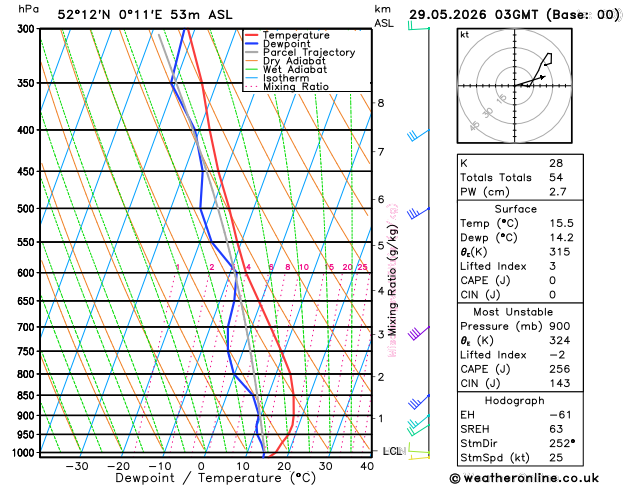The image size is (629, 486).
Task: Click the Dry Adiabat legend label
Action: tap(294, 61)
